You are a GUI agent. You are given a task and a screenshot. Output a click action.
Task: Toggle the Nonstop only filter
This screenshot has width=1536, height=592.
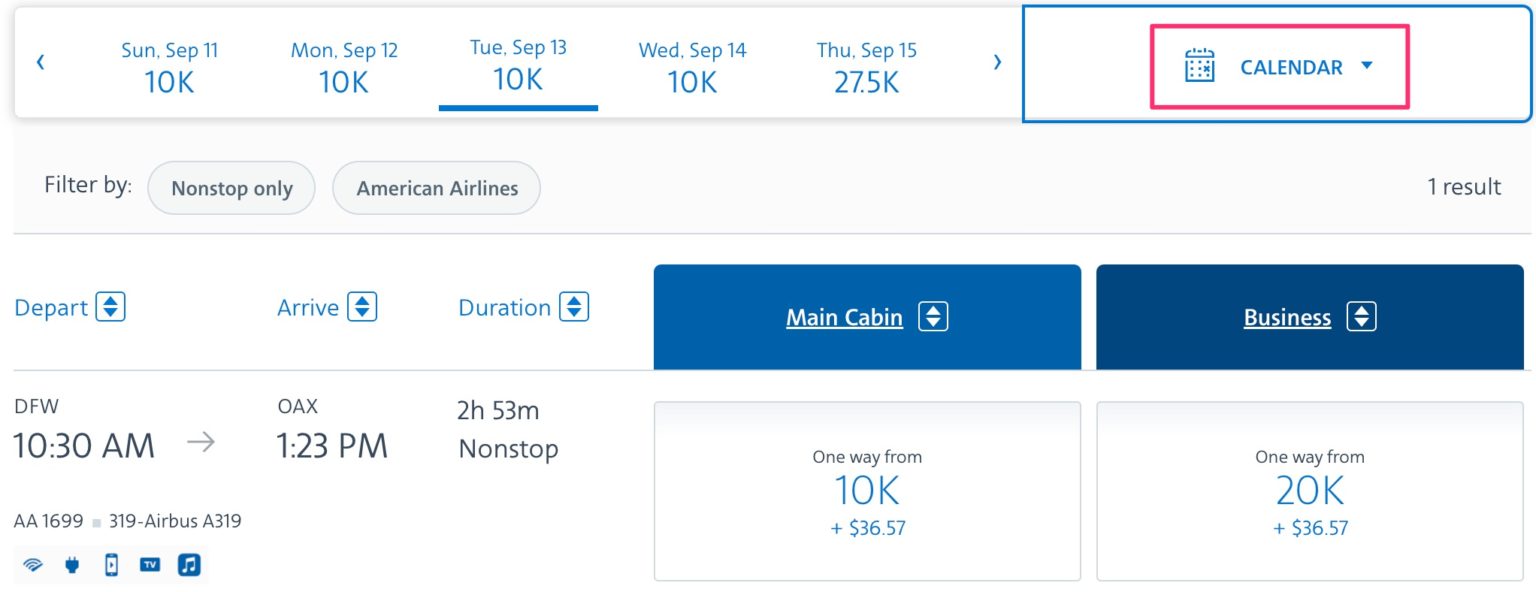point(231,188)
